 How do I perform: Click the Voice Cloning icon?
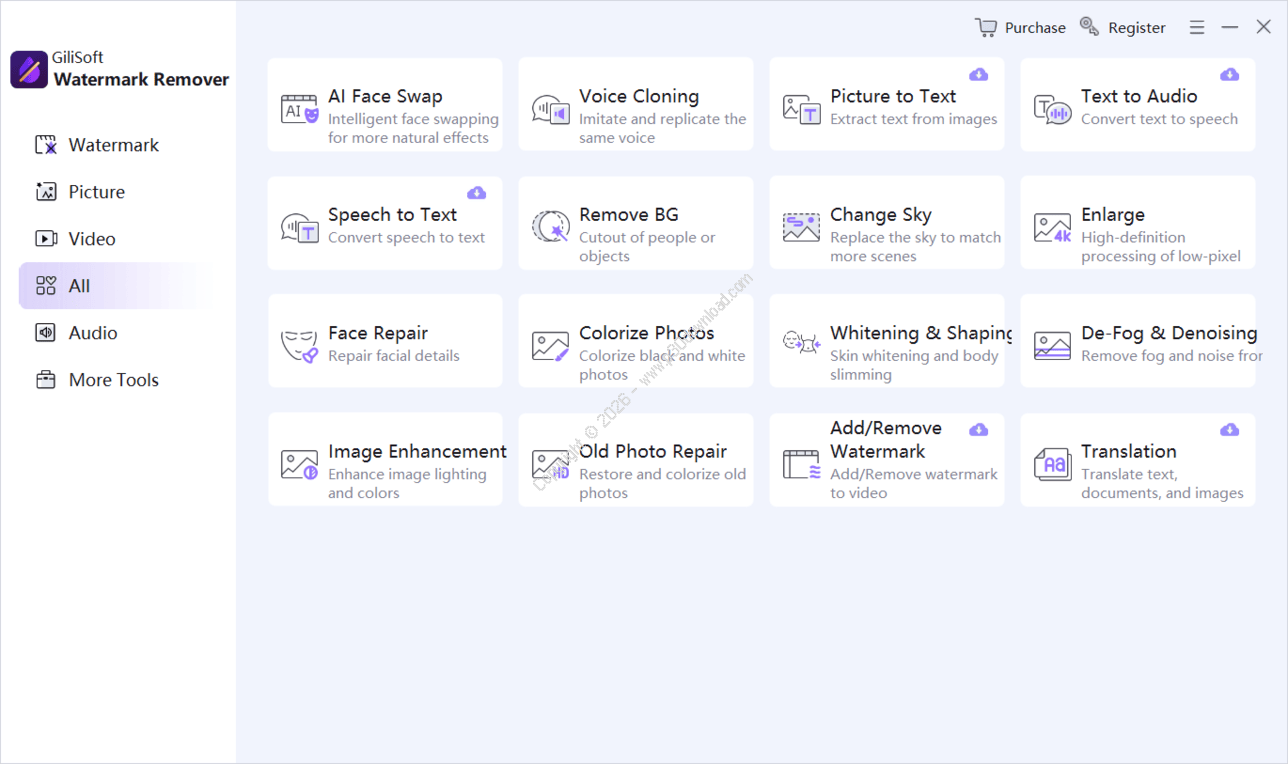[x=550, y=109]
